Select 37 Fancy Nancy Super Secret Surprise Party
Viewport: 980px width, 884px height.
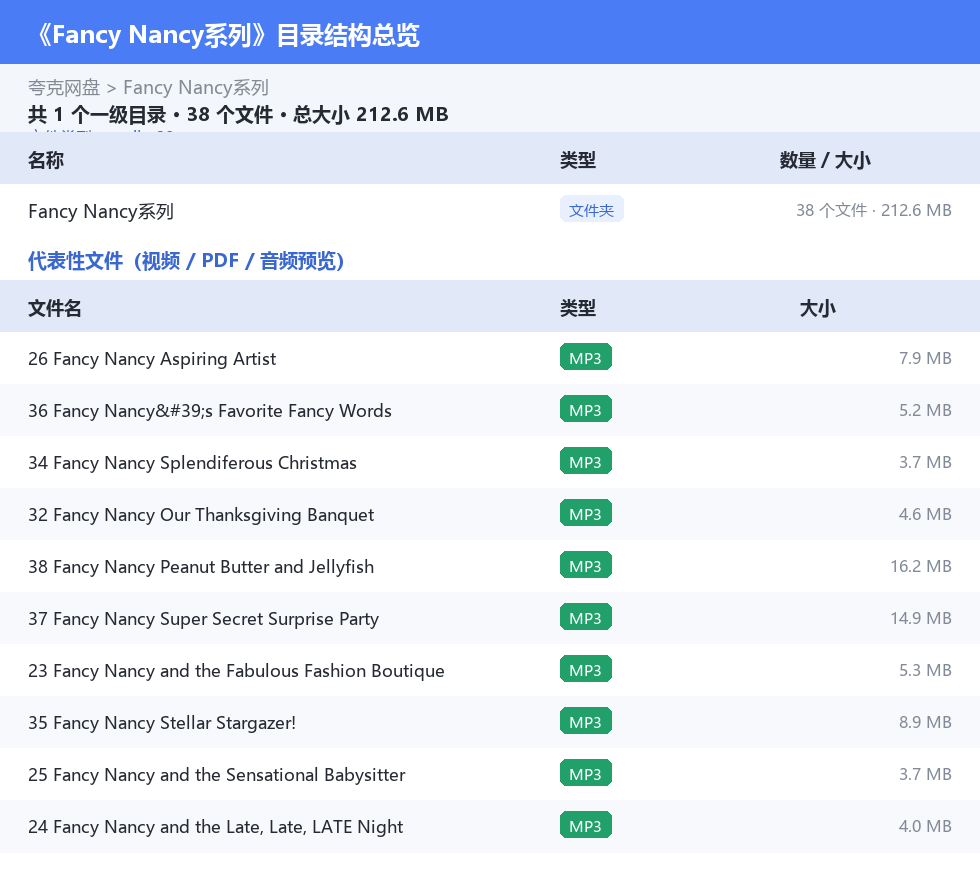click(204, 618)
